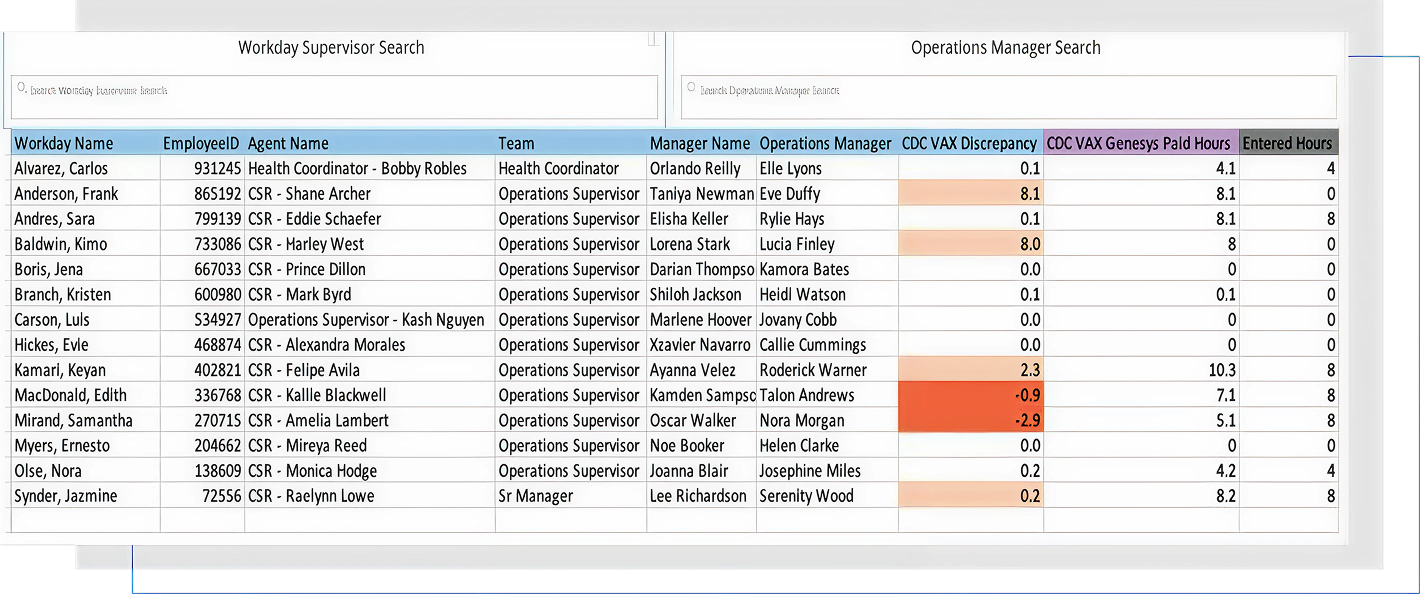Click employee ID 865192
1420x594 pixels.
pos(202,194)
